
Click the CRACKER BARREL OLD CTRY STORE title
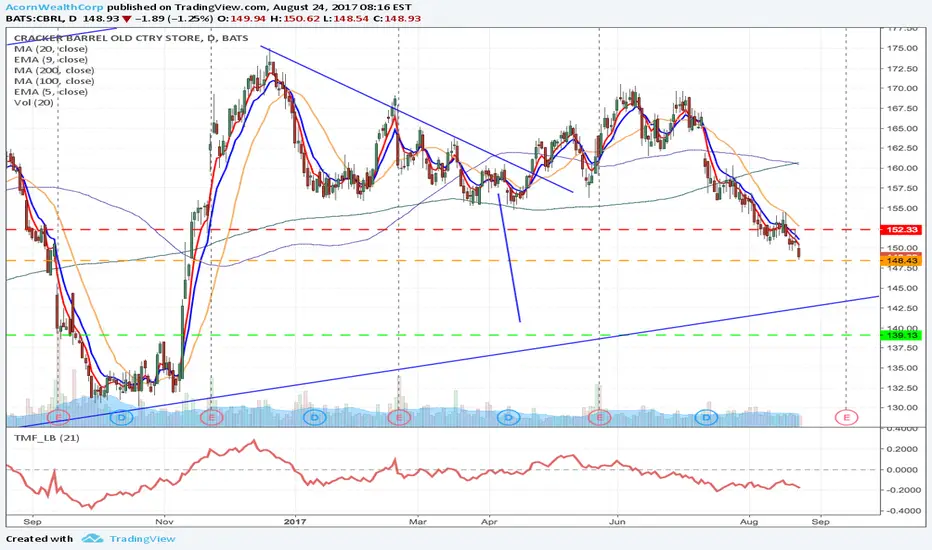coord(108,38)
